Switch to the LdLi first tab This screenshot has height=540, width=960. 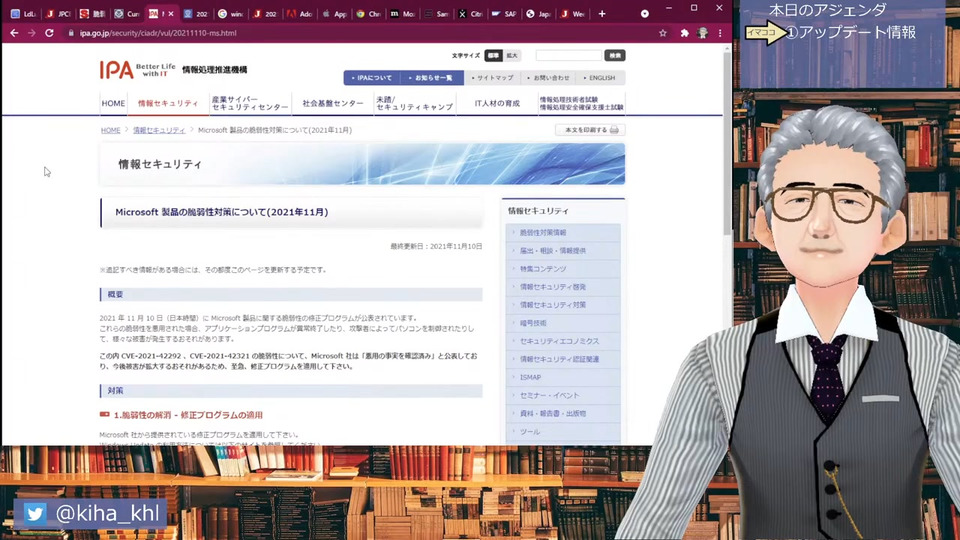(24, 13)
